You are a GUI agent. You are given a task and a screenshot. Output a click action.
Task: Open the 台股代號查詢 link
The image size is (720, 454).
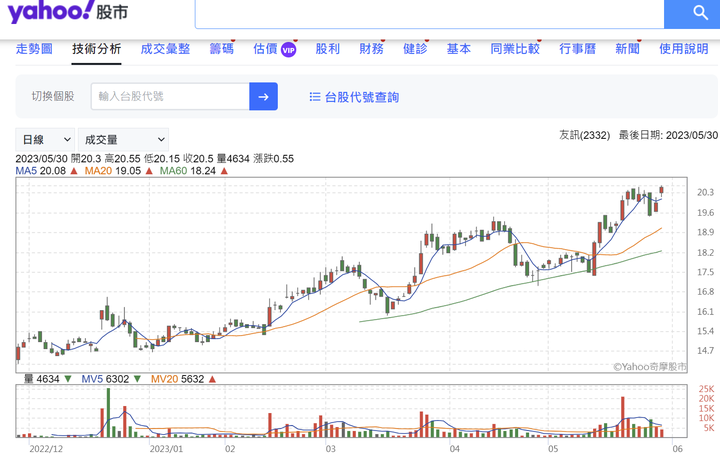[x=362, y=97]
